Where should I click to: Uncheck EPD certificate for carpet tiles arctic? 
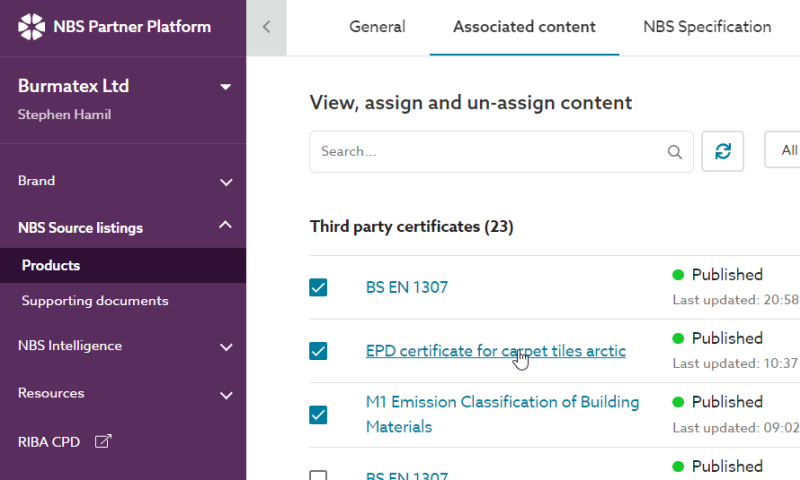tap(318, 351)
